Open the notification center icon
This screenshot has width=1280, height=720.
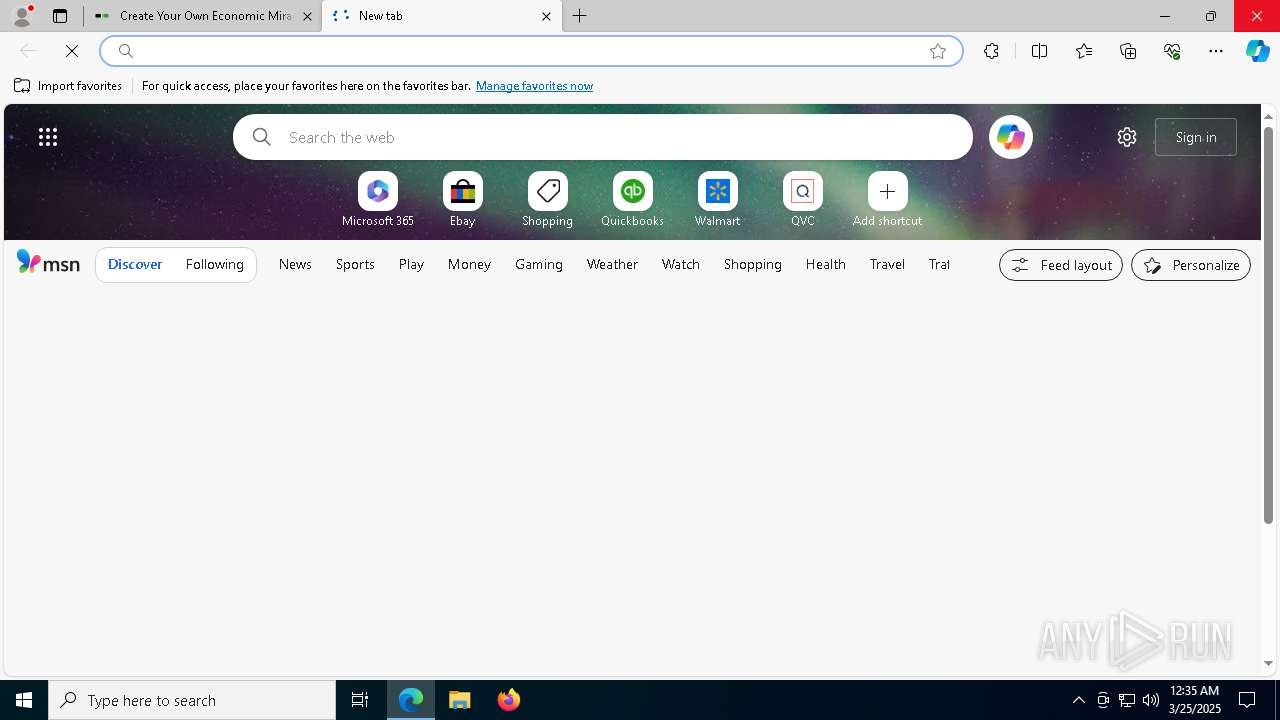tap(1247, 700)
